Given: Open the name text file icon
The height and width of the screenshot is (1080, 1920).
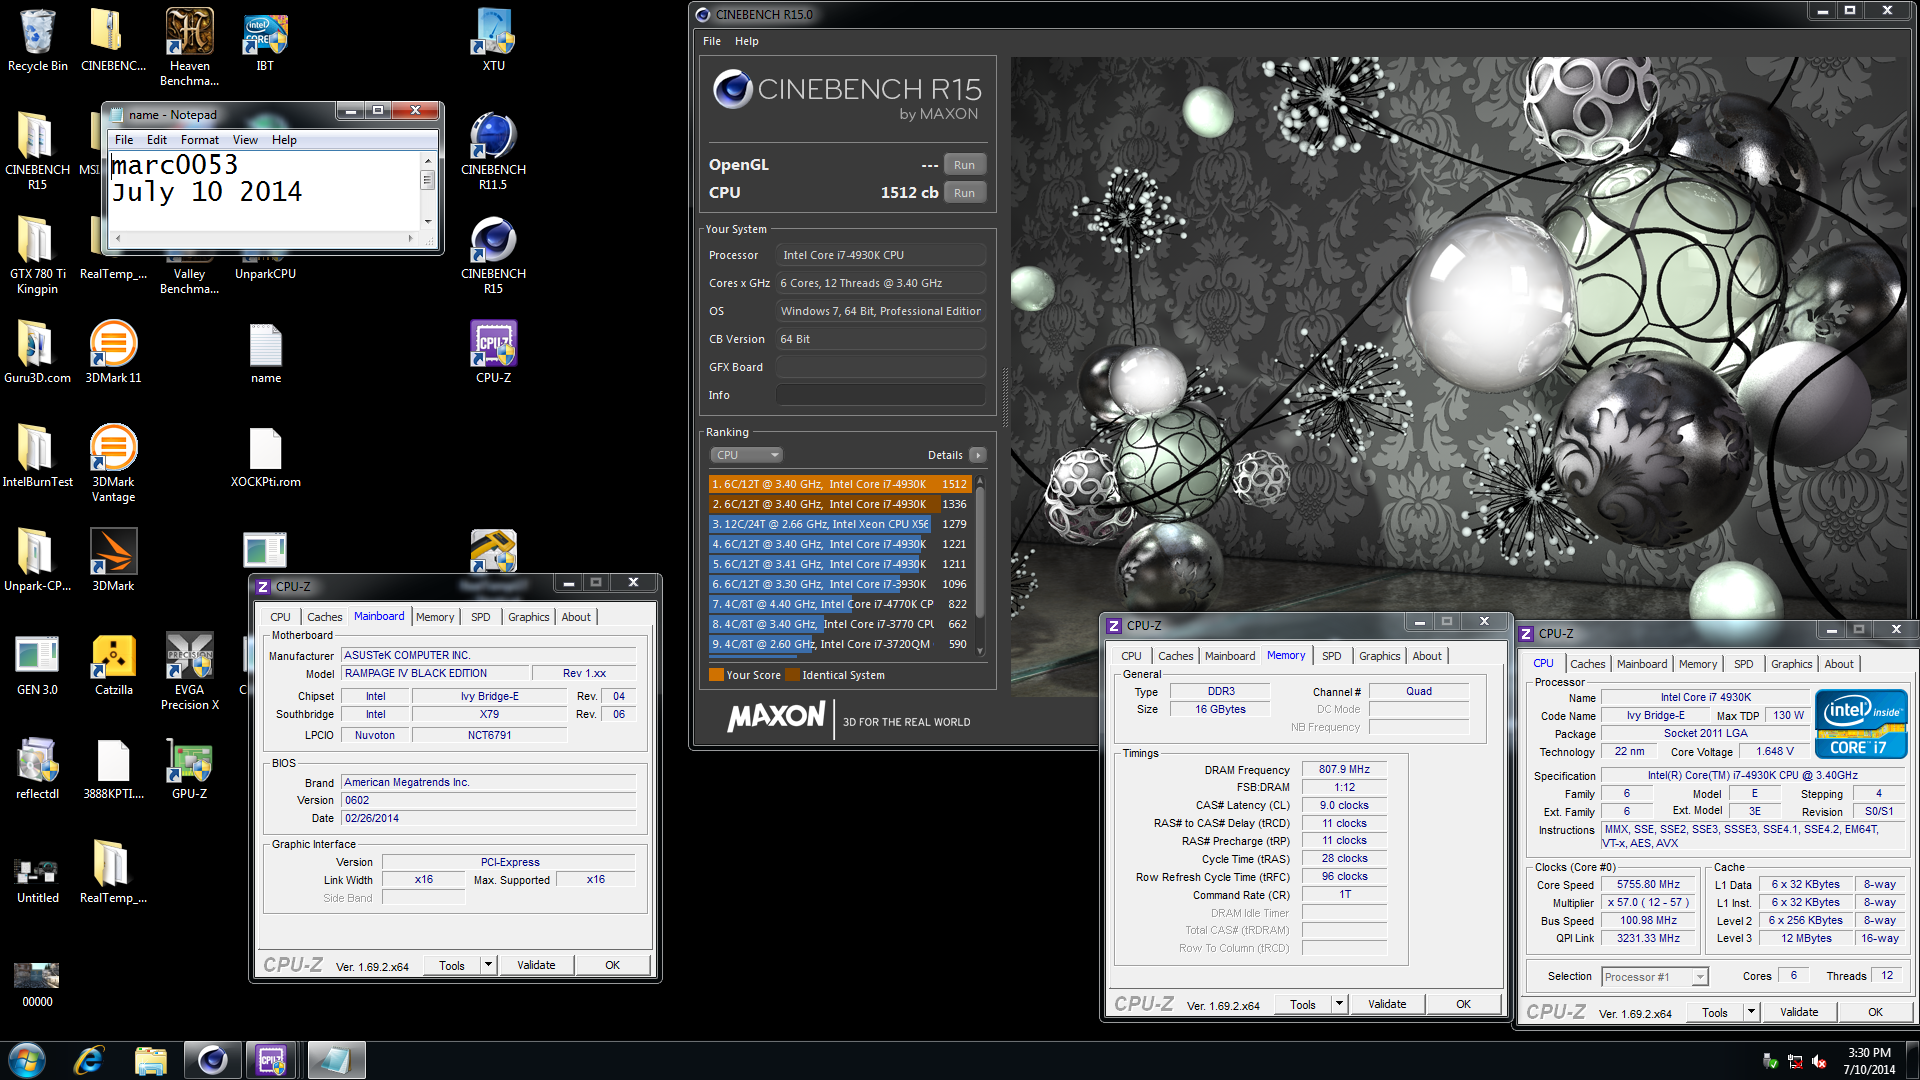Looking at the screenshot, I should pyautogui.click(x=265, y=351).
